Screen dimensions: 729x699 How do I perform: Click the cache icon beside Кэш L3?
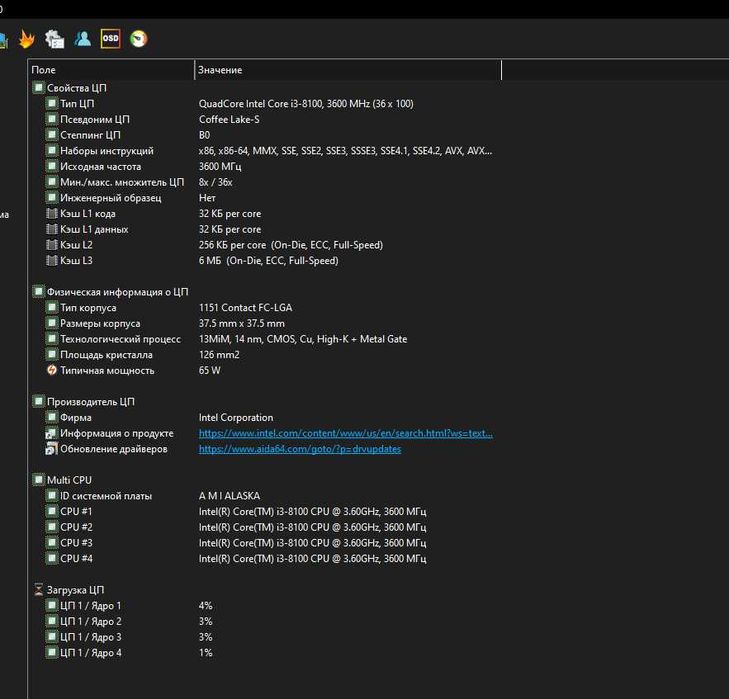[52, 260]
